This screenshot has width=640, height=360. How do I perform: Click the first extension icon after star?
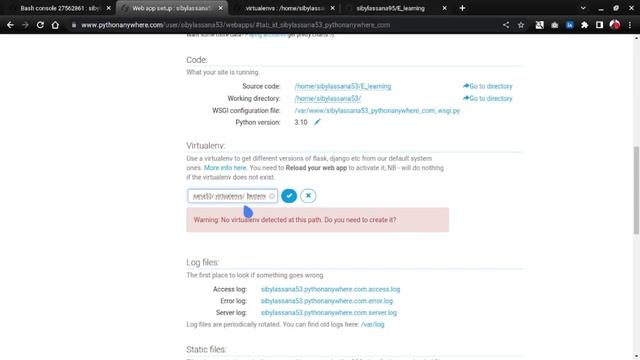click(x=539, y=25)
